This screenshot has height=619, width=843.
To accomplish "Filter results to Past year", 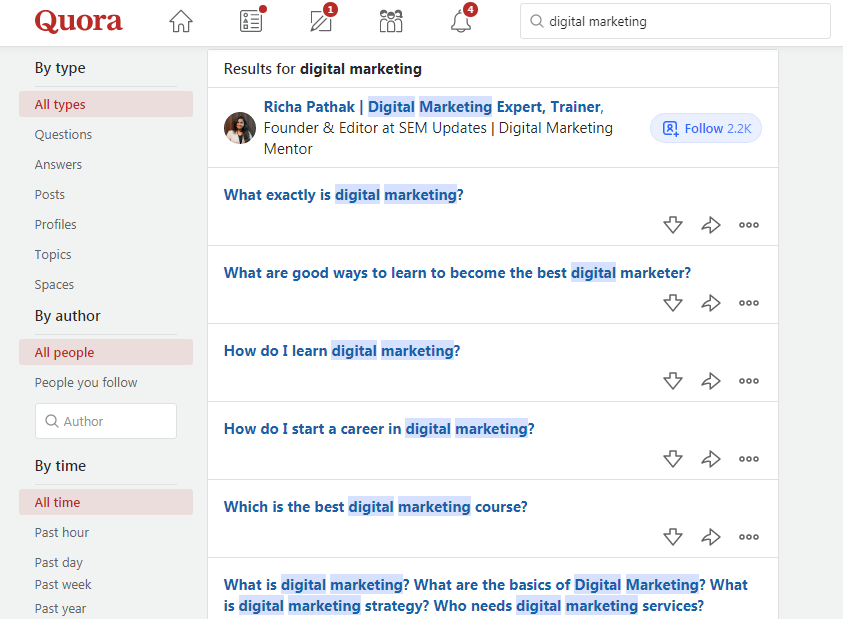I will click(61, 609).
